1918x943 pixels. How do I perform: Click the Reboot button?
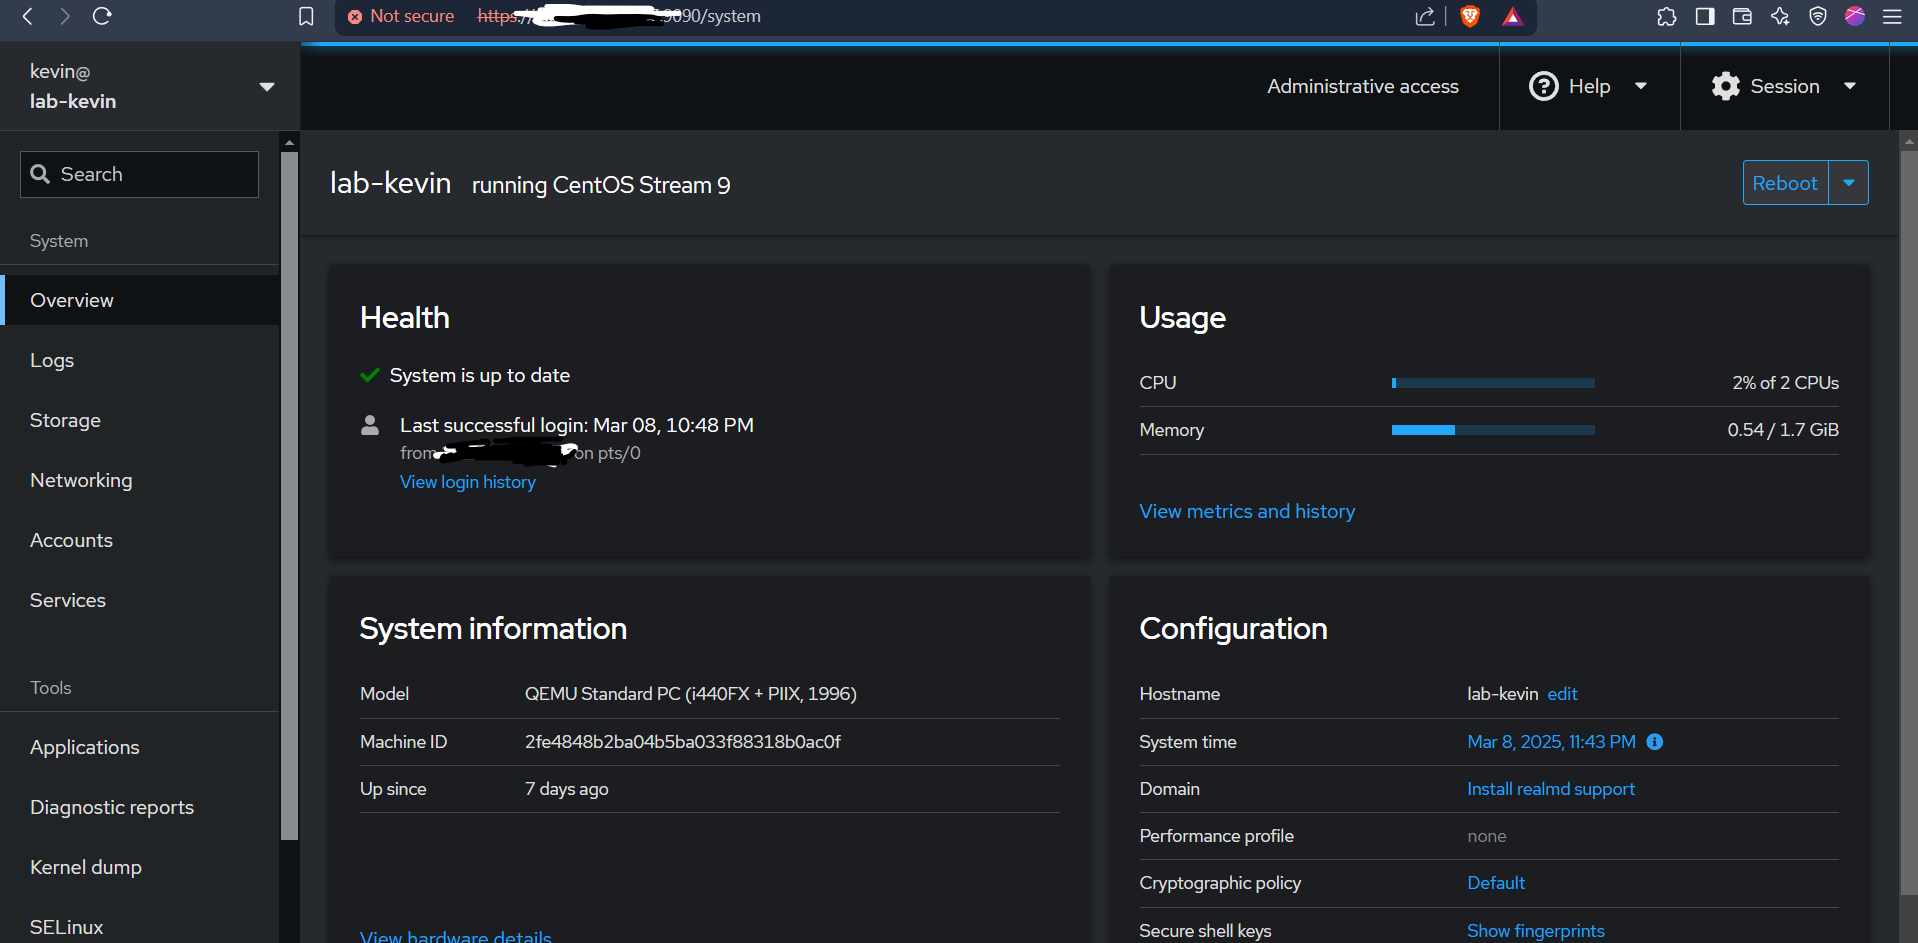[1785, 183]
